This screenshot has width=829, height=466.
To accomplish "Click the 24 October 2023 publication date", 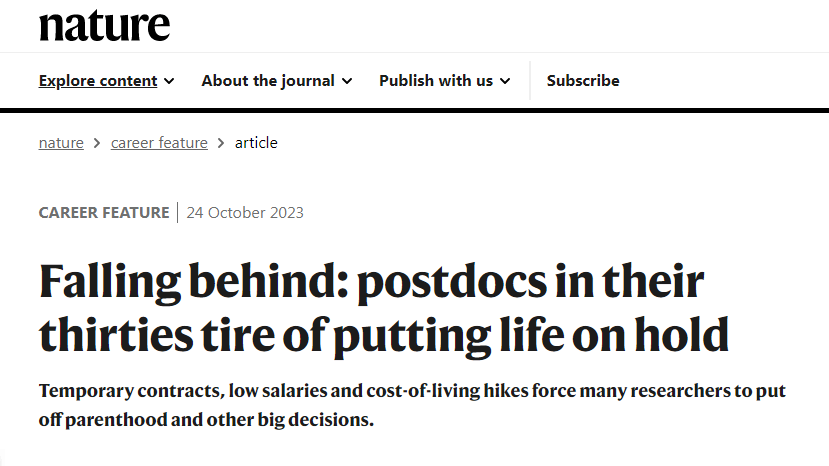I will pos(245,212).
